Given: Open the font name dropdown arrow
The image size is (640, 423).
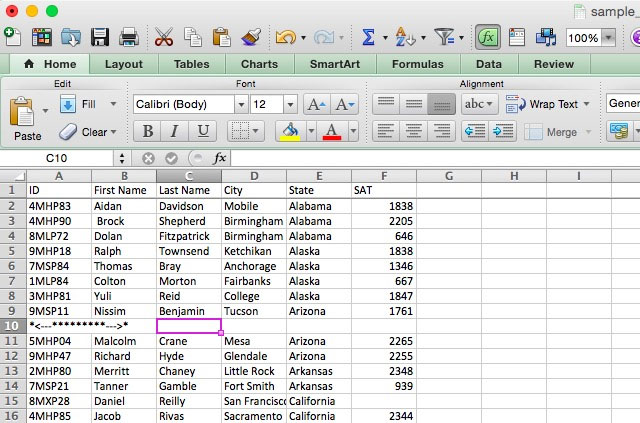Looking at the screenshot, I should pos(241,105).
